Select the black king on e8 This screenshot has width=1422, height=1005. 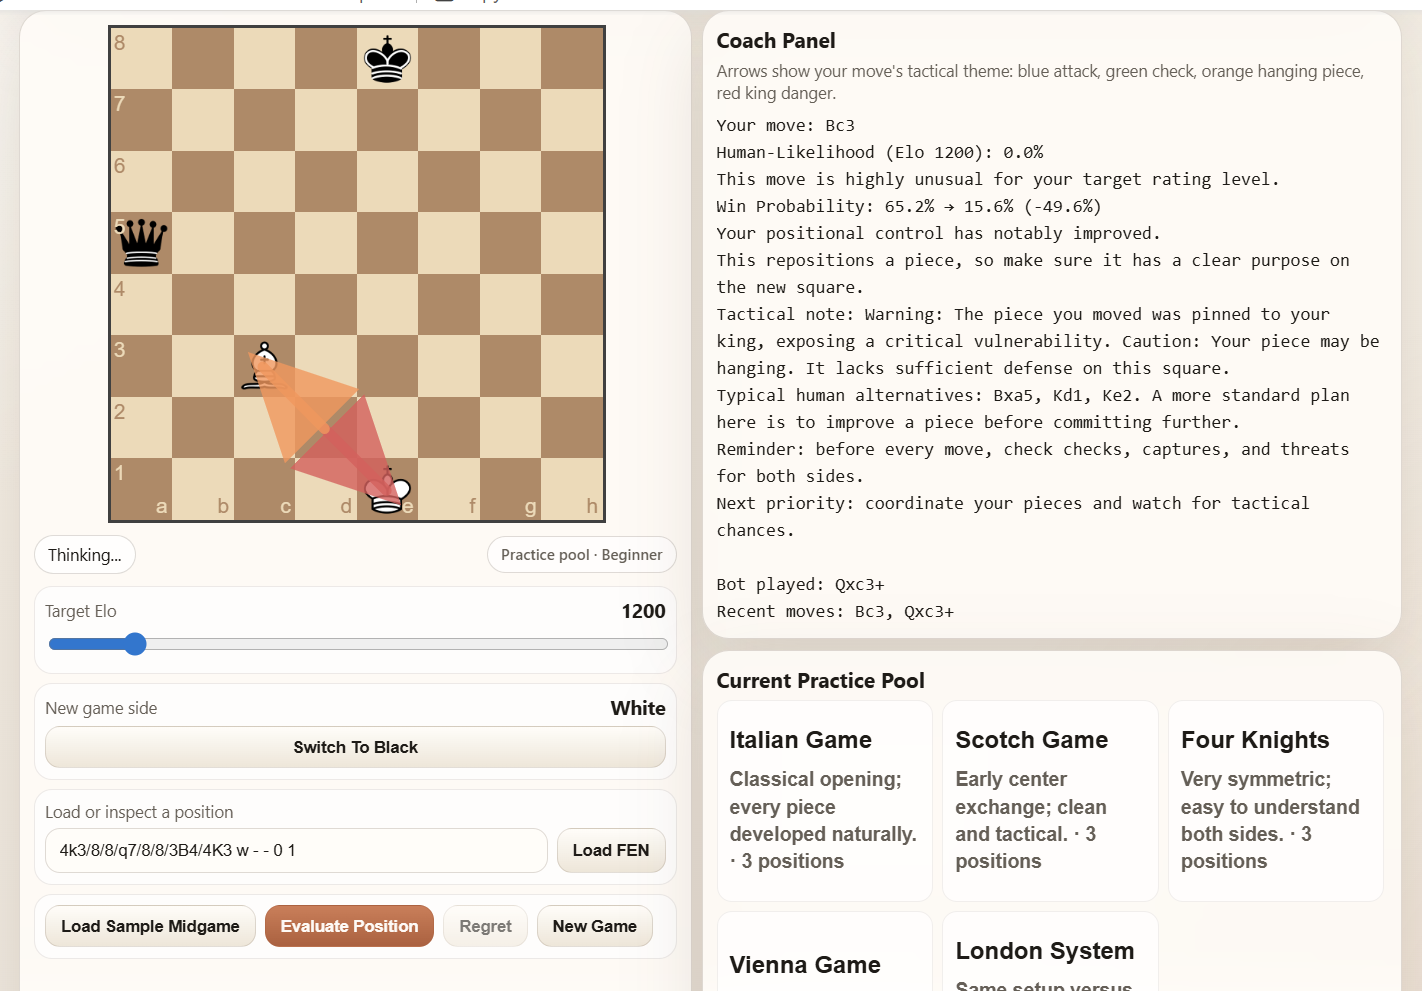click(x=388, y=59)
